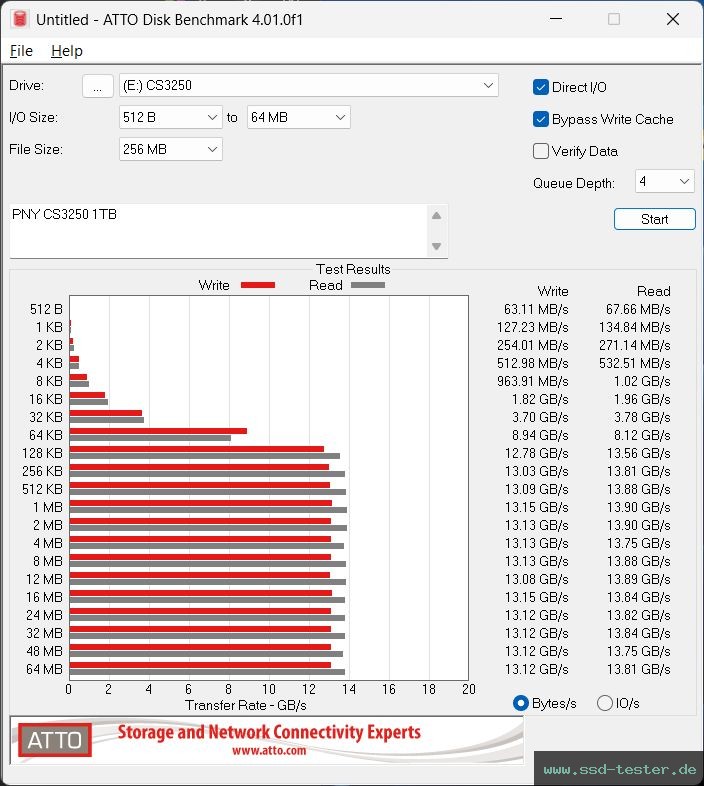Click the red 64 KB write bar
Image resolution: width=704 pixels, height=786 pixels.
pos(158,431)
